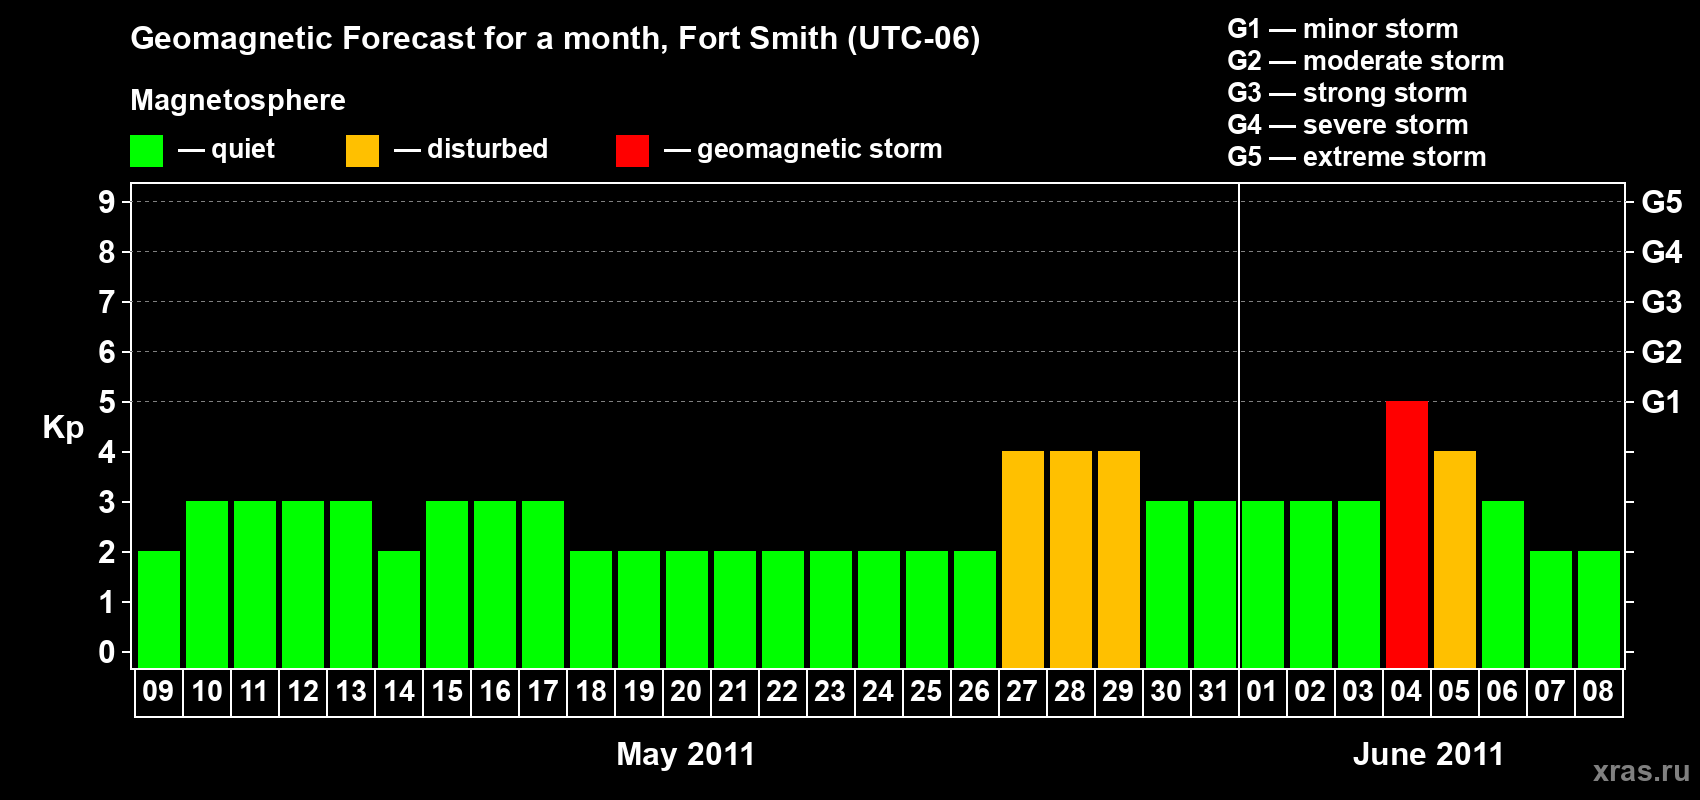Image resolution: width=1700 pixels, height=800 pixels.
Task: Click the green bar for June 08
Action: [x=1599, y=609]
